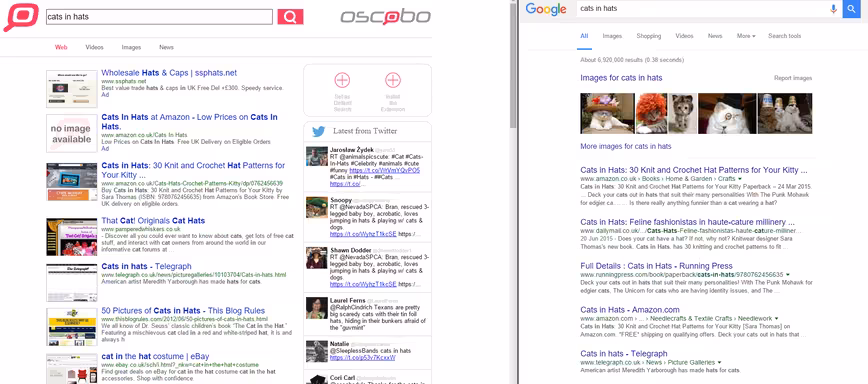The height and width of the screenshot is (384, 868).
Task: Click the Set as Default Search plus icon
Action: click(342, 80)
